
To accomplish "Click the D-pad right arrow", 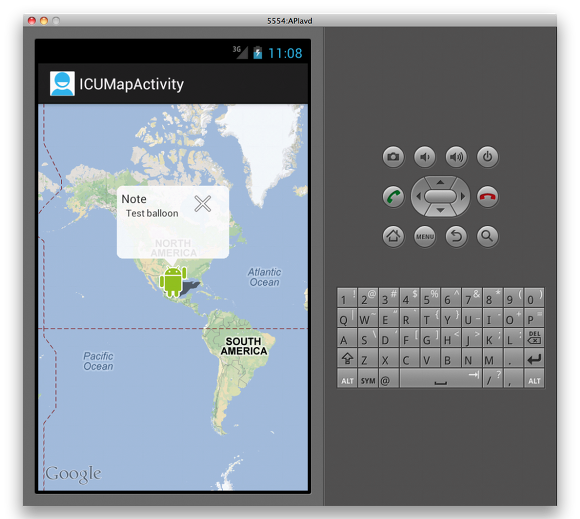I will [462, 196].
